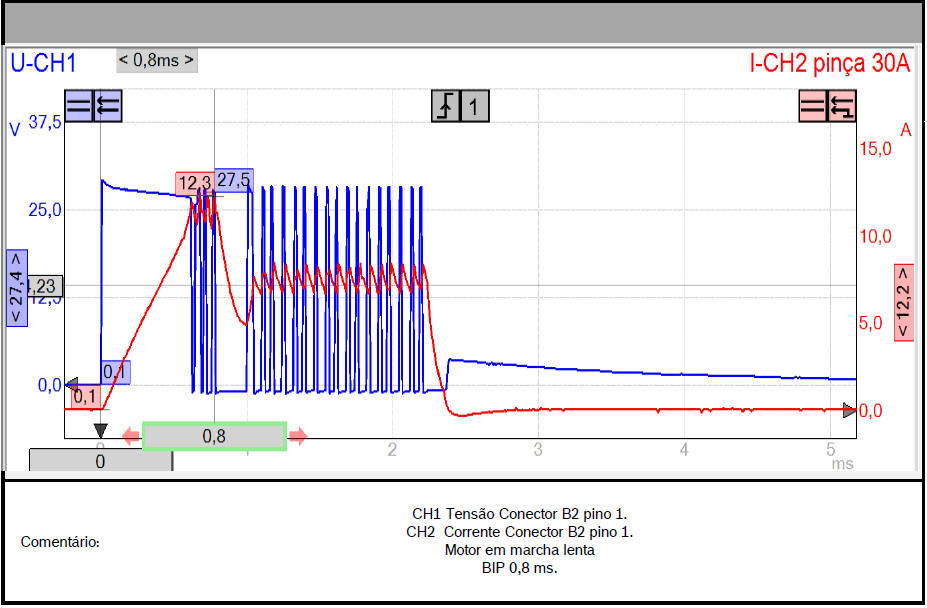Viewport: 927px width, 608px height.
Task: Open the red 12,2 CH2 cursor selector
Action: [904, 303]
